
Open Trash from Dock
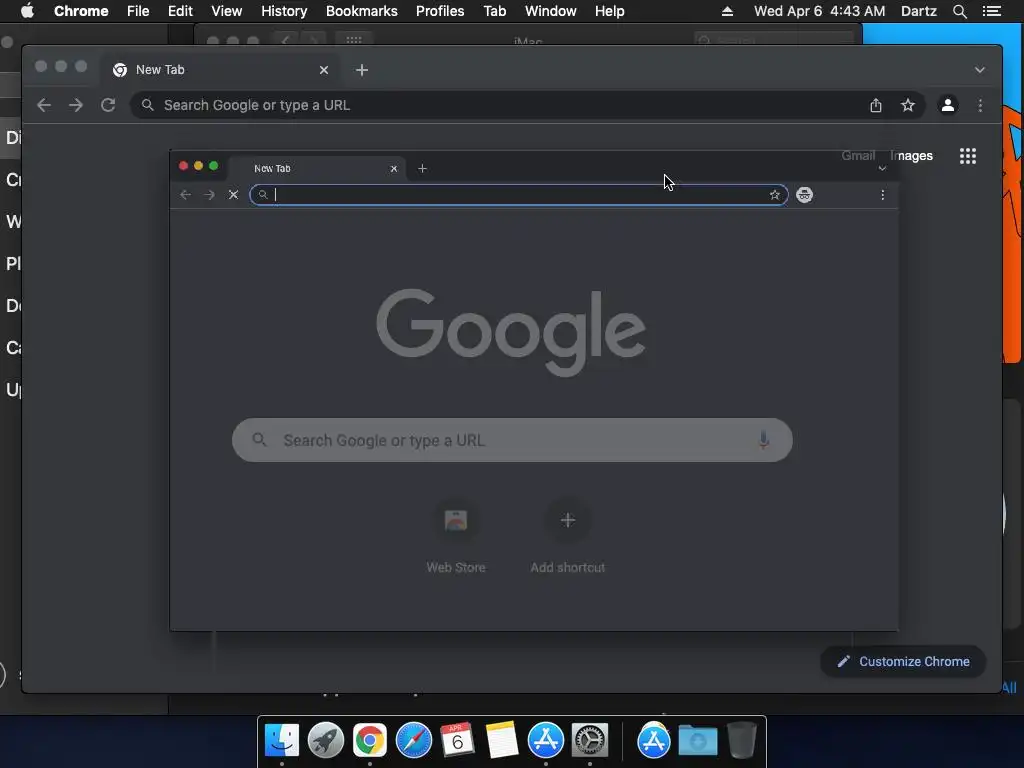(x=742, y=741)
